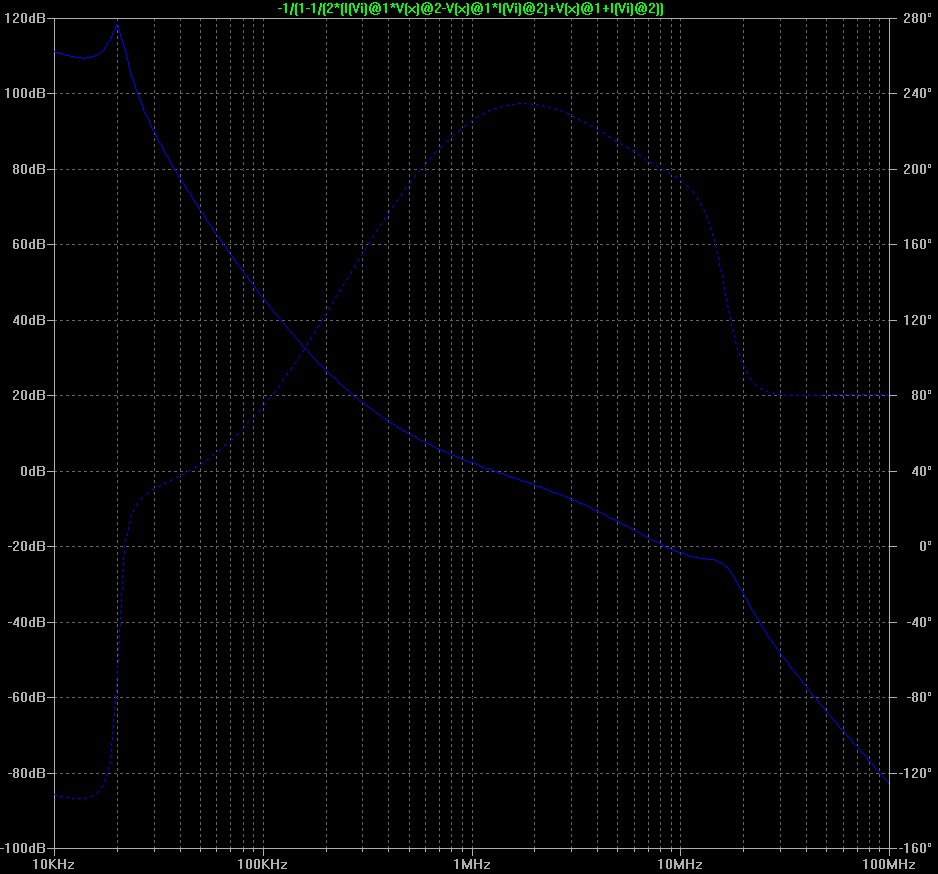This screenshot has height=874, width=938.
Task: Click the 100KHz frequency axis label
Action: point(262,864)
